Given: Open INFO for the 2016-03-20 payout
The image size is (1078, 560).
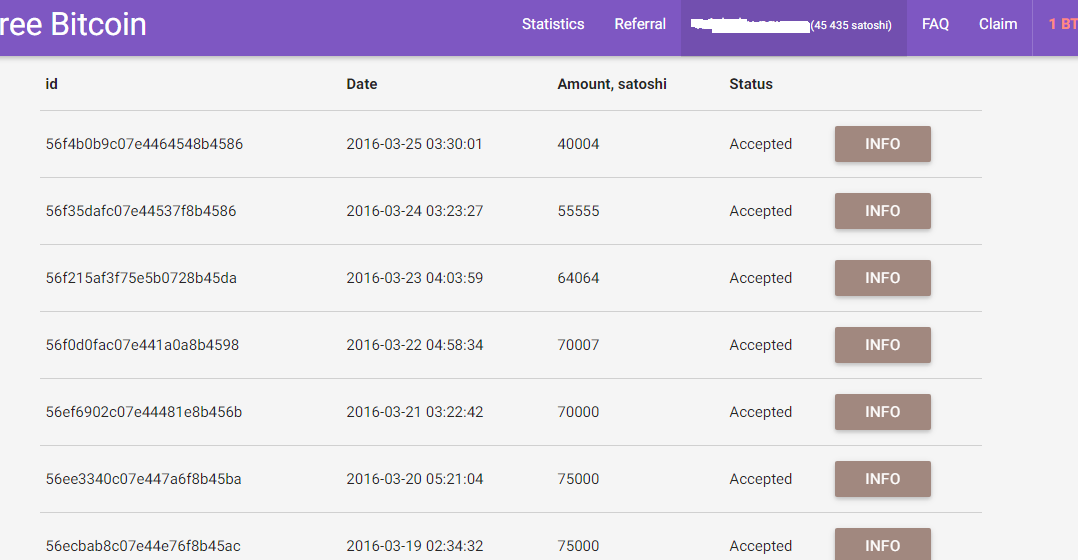Looking at the screenshot, I should pos(882,479).
